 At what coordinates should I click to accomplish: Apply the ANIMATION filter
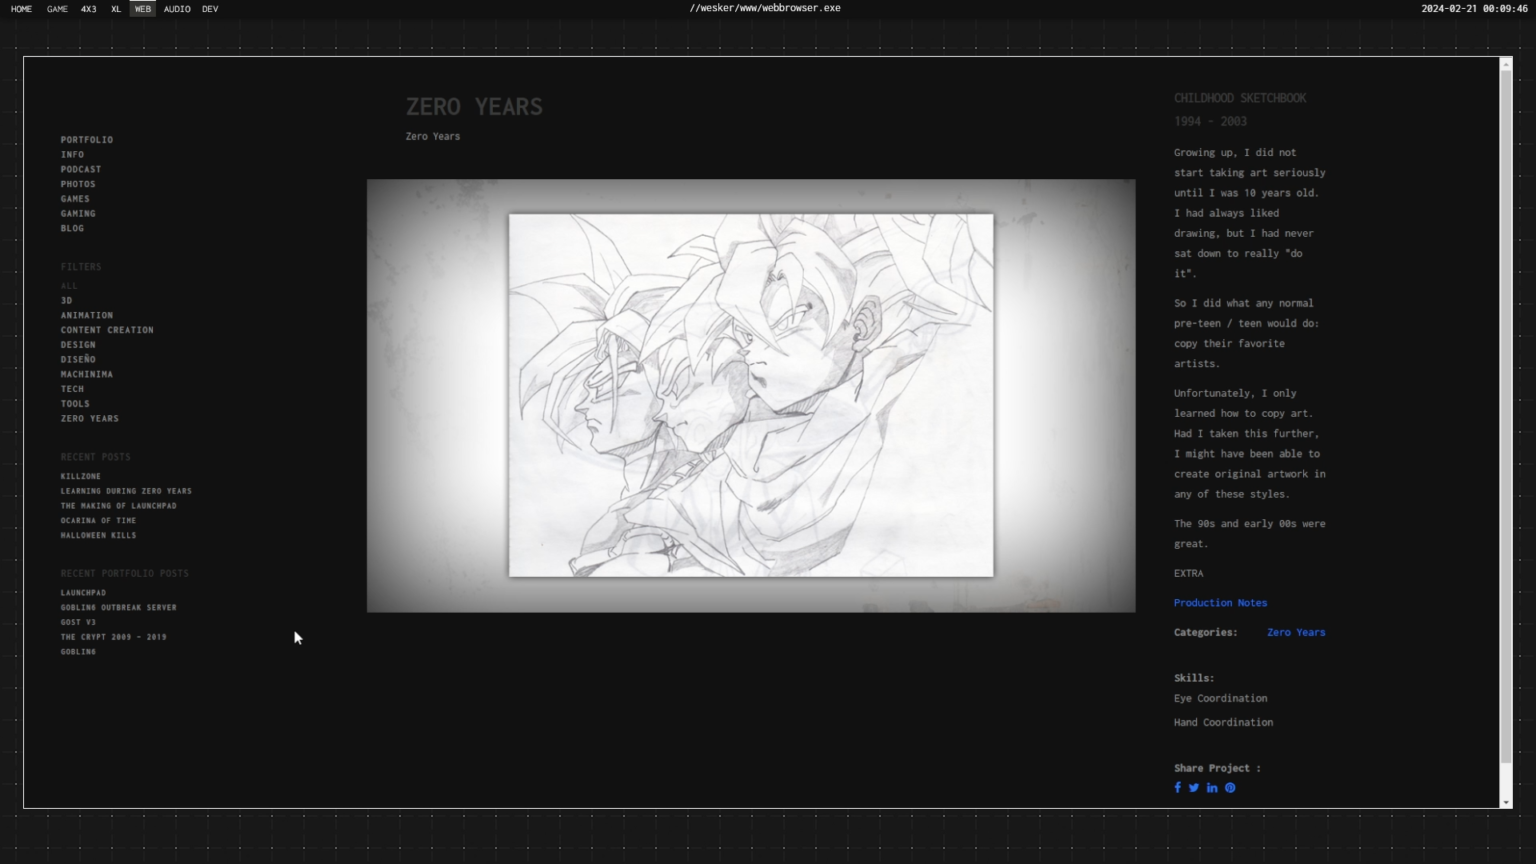coord(87,315)
